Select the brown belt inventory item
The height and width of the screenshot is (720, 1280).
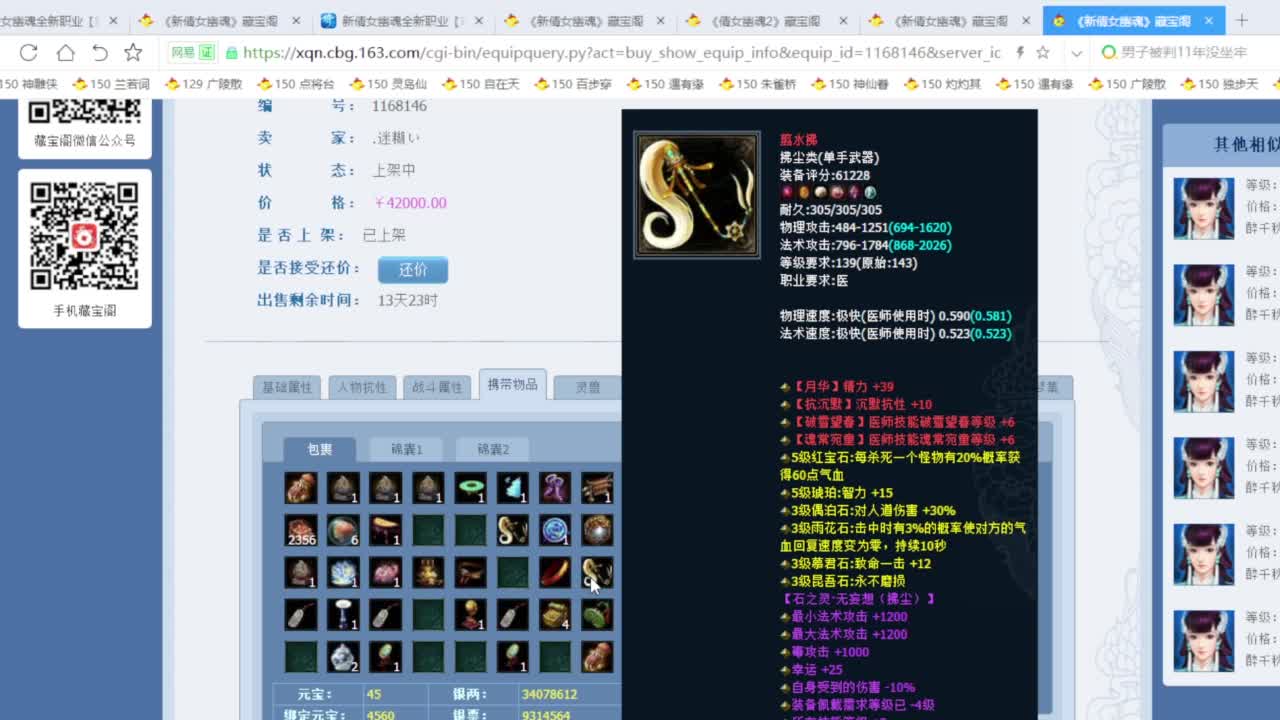point(470,572)
